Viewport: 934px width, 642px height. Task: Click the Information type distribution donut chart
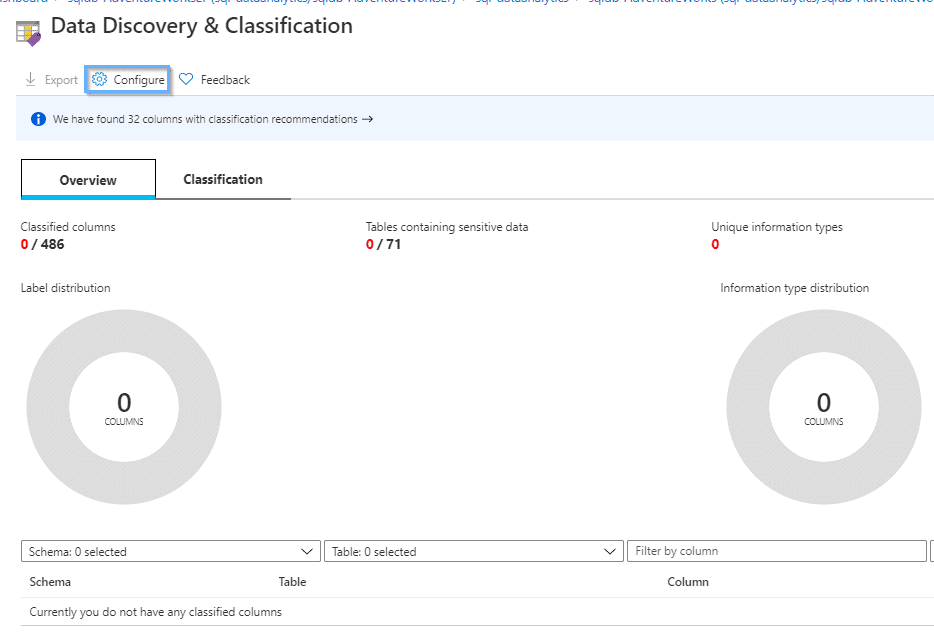coord(824,407)
